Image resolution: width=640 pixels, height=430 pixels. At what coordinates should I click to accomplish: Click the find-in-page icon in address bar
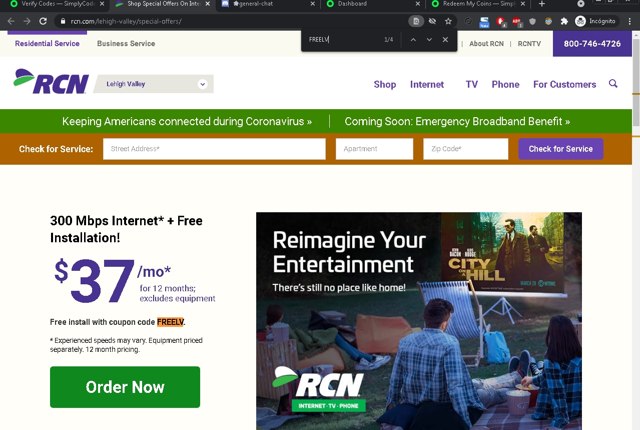(416, 21)
